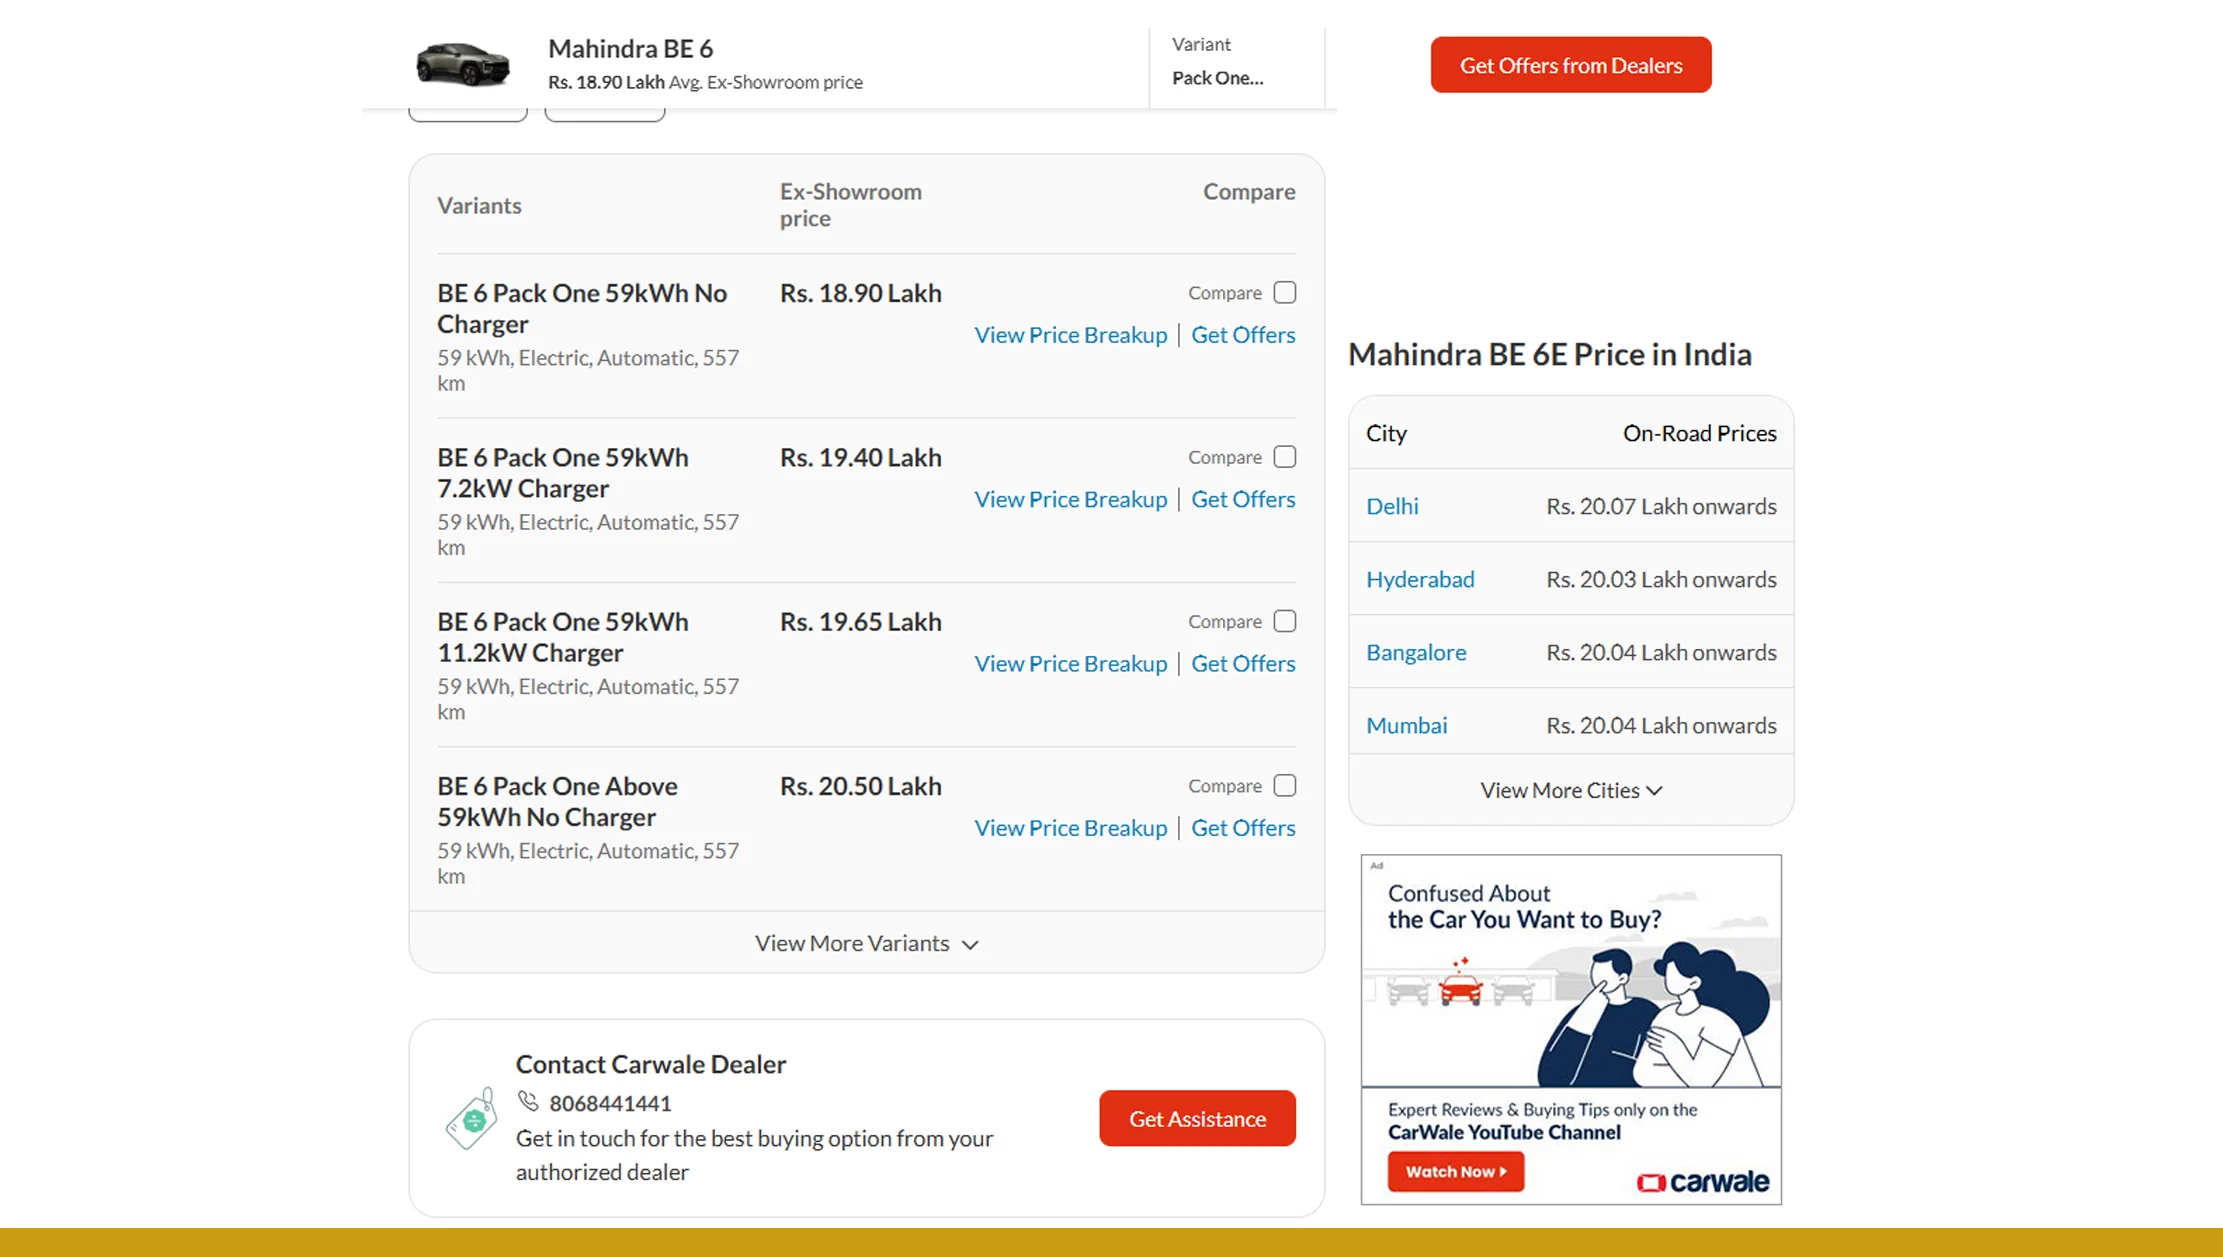Enable Compare on the 7.2kW Charger variant
Image resolution: width=2223 pixels, height=1257 pixels.
[x=1285, y=456]
